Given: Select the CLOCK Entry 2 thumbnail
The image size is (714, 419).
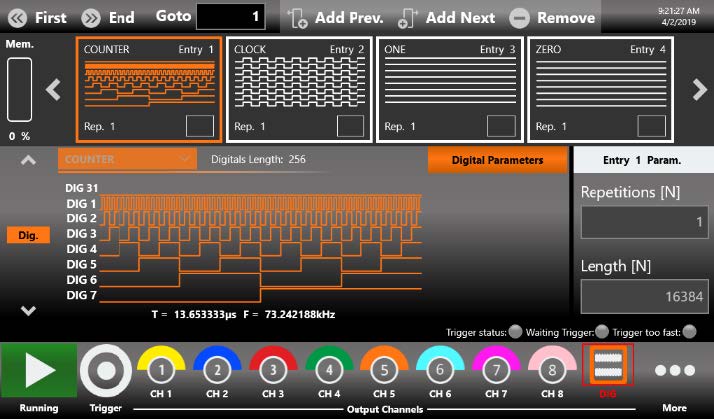Looking at the screenshot, I should [x=298, y=90].
